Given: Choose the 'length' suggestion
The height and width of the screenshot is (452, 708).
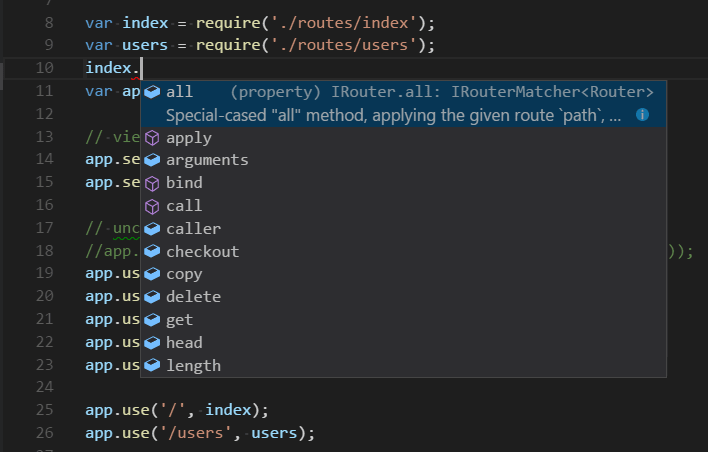Looking at the screenshot, I should 193,366.
